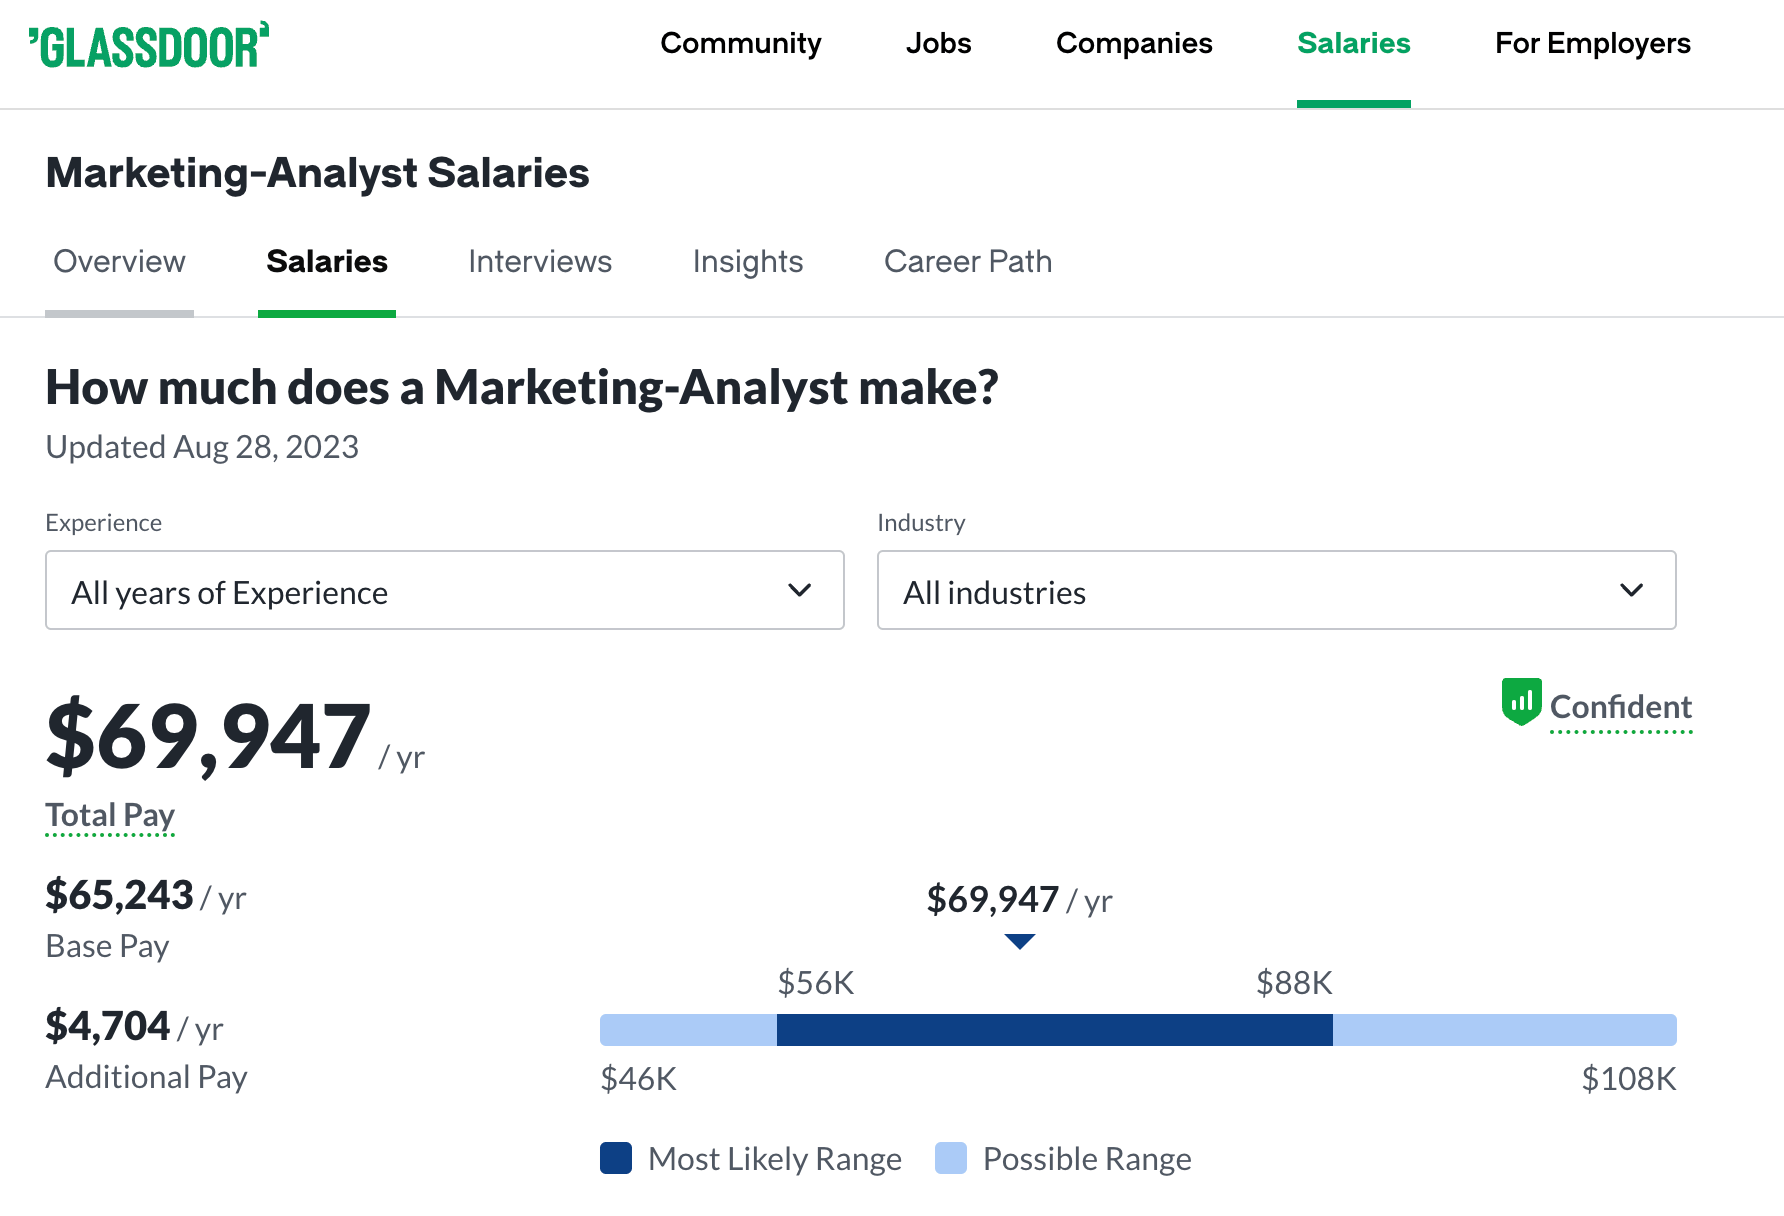Switch to the Insights tab
Viewport: 1784px width, 1216px height.
click(747, 261)
